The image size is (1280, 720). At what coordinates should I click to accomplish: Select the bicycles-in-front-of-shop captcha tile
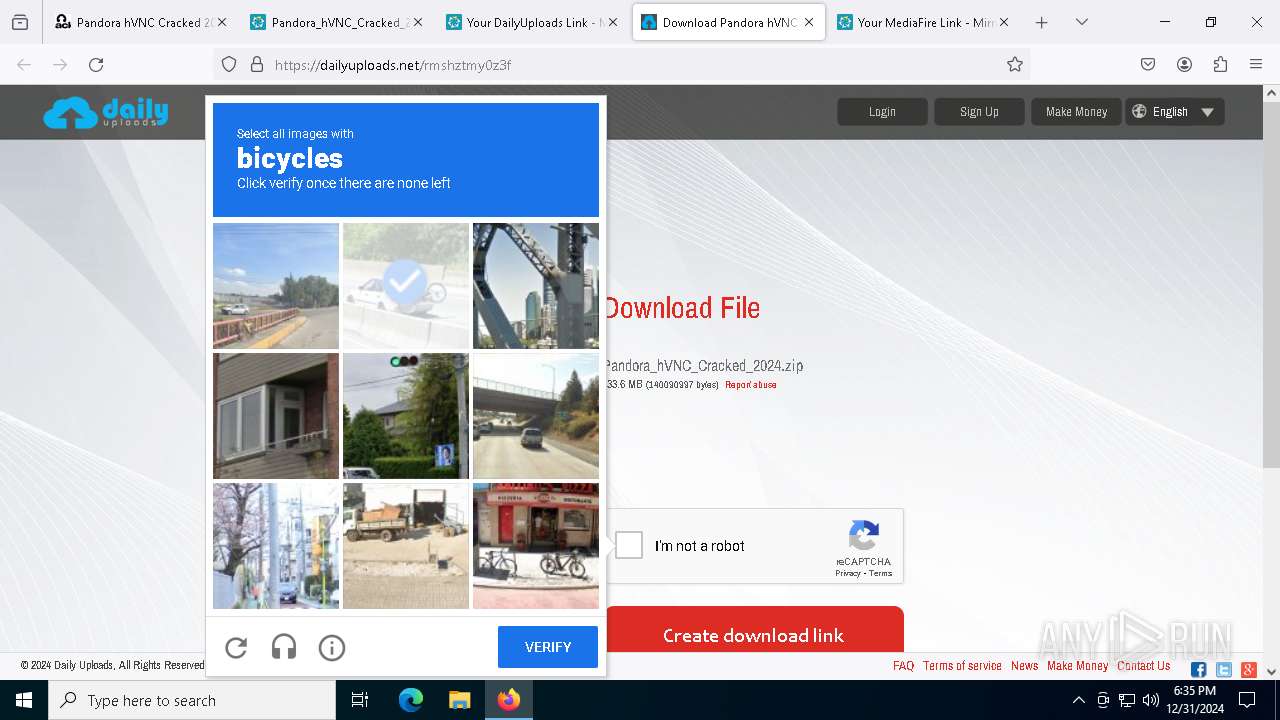pos(536,546)
